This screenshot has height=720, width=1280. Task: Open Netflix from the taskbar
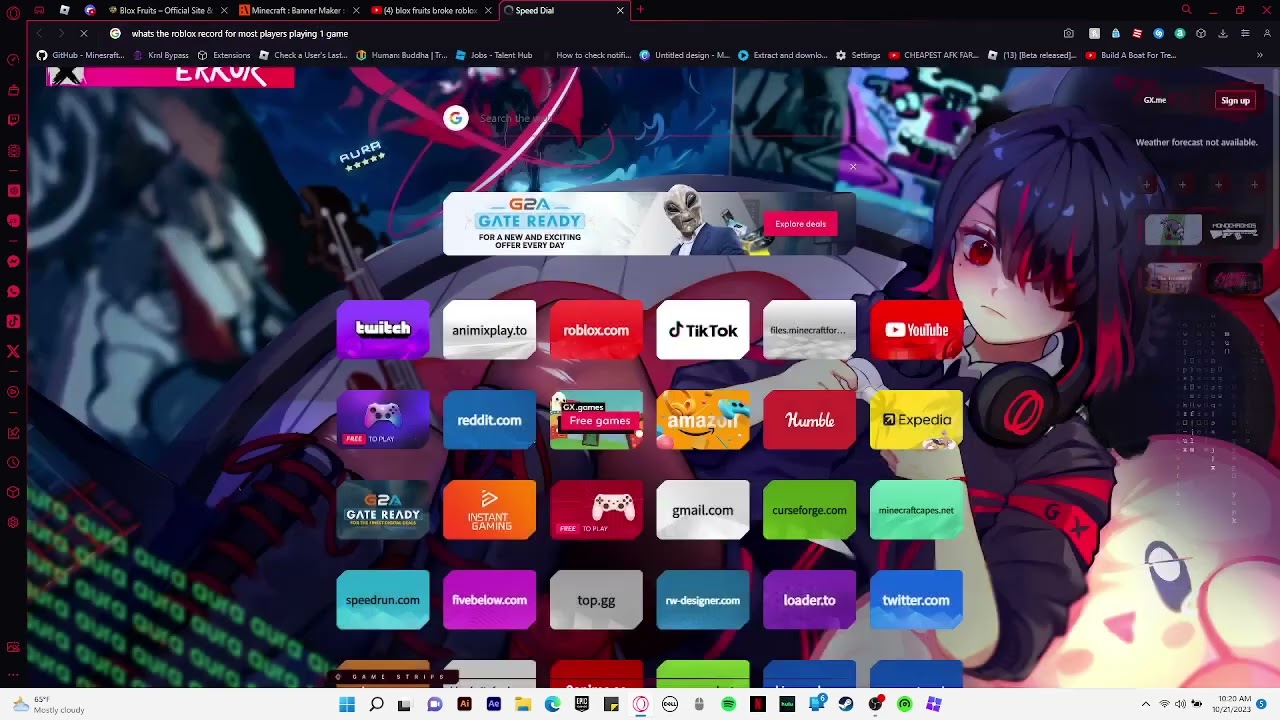click(x=758, y=704)
